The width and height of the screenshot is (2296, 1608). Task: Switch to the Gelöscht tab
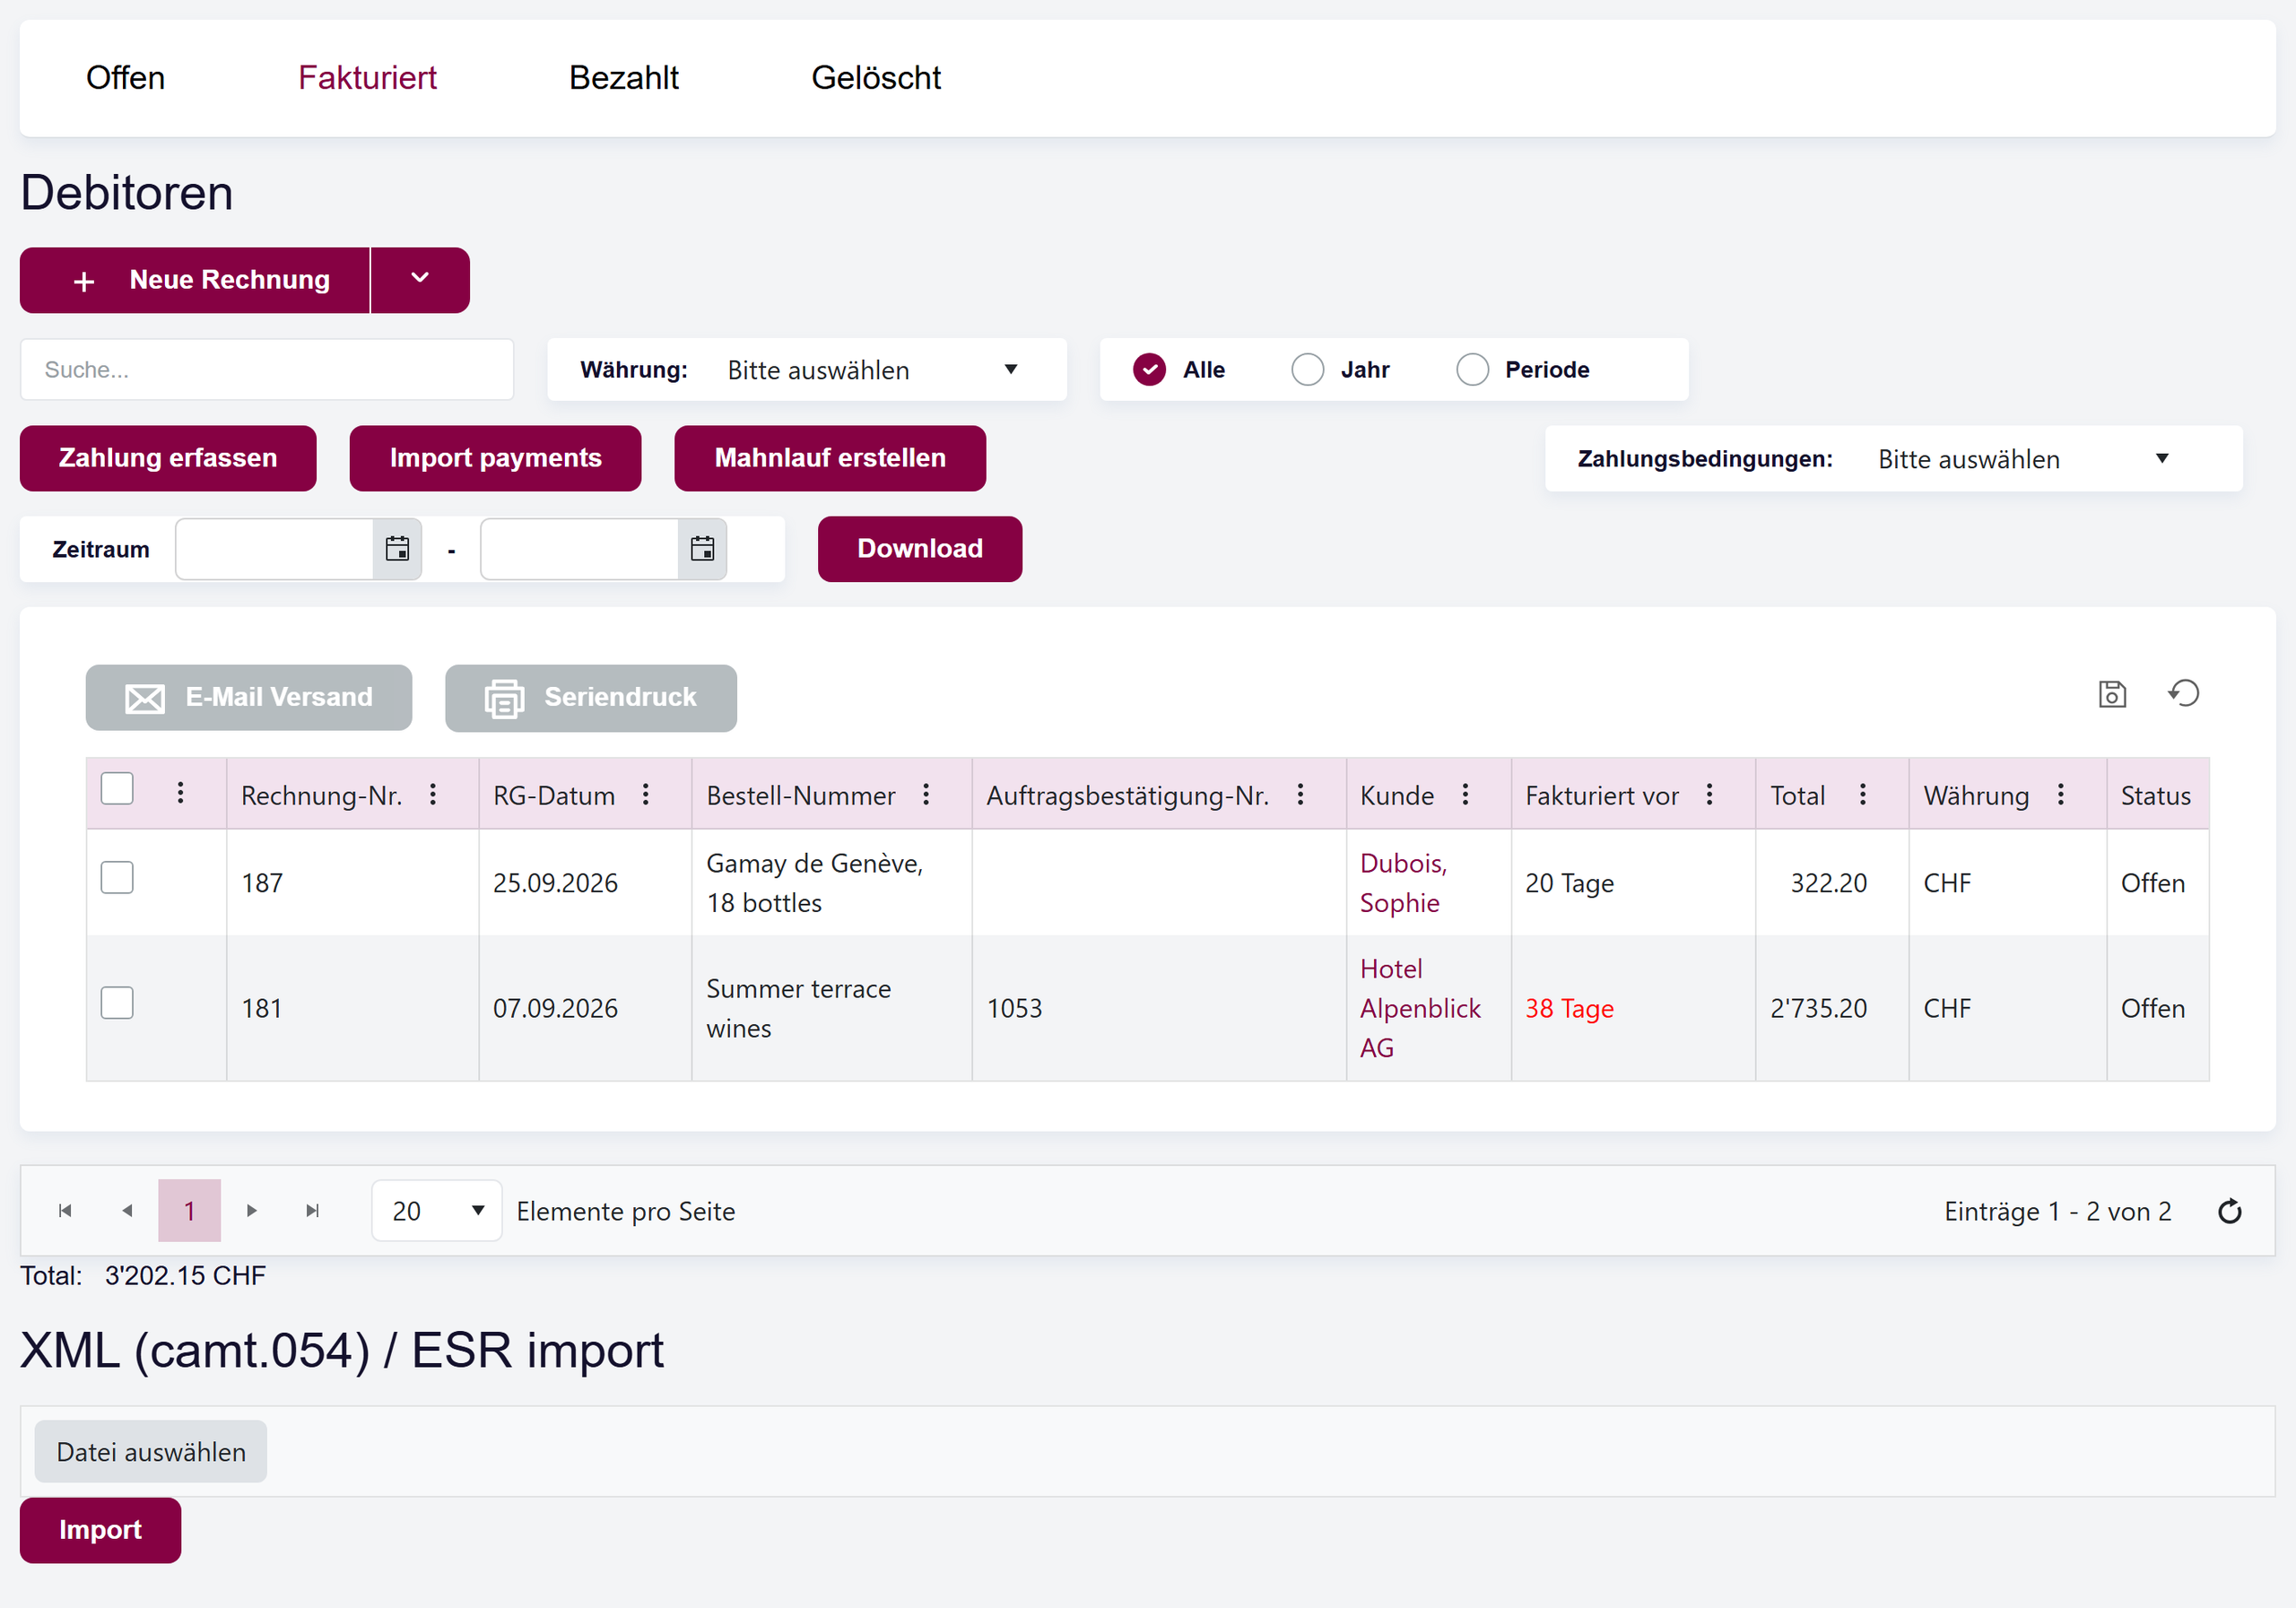[x=876, y=78]
